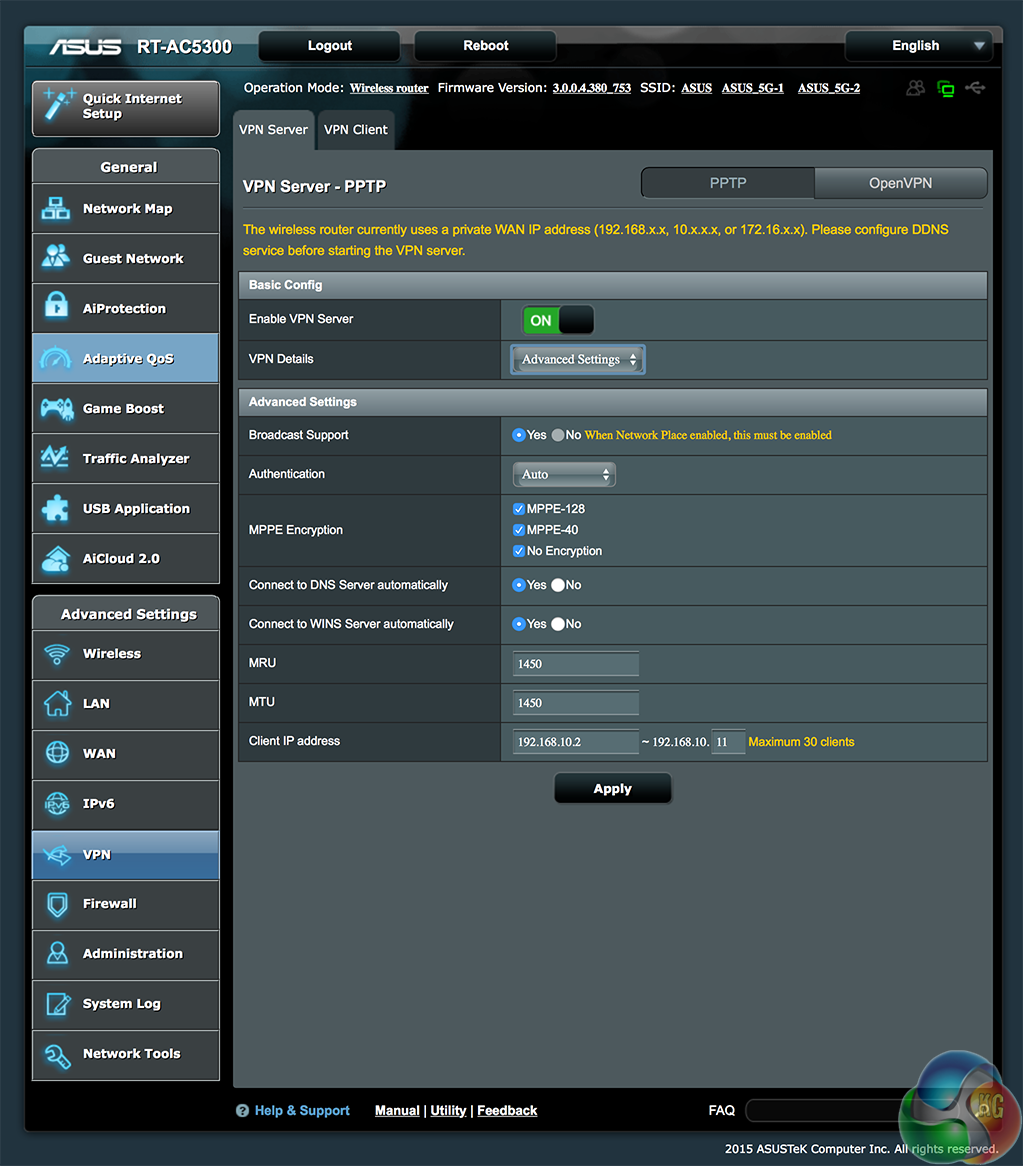1023x1166 pixels.
Task: Click the Adaptive QoS gauge icon
Action: (x=56, y=358)
